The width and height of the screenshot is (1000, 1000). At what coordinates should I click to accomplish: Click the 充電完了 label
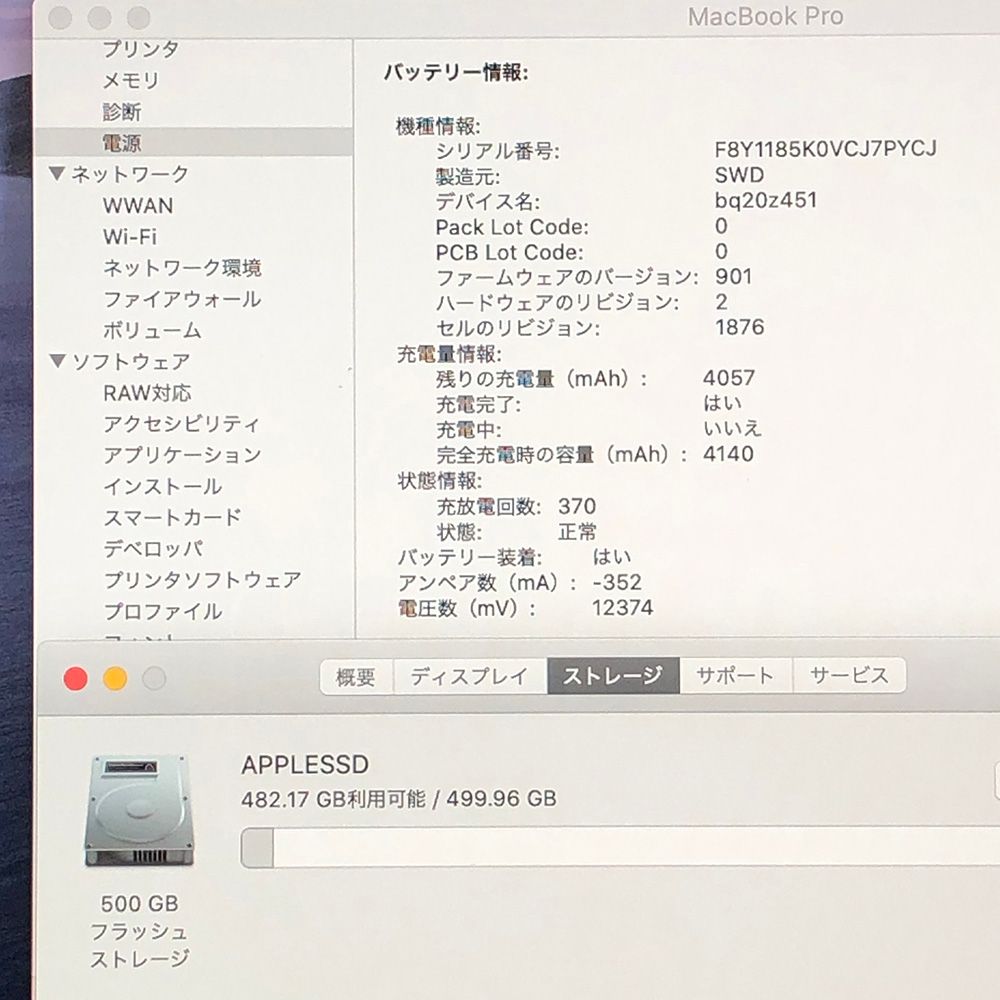point(478,404)
